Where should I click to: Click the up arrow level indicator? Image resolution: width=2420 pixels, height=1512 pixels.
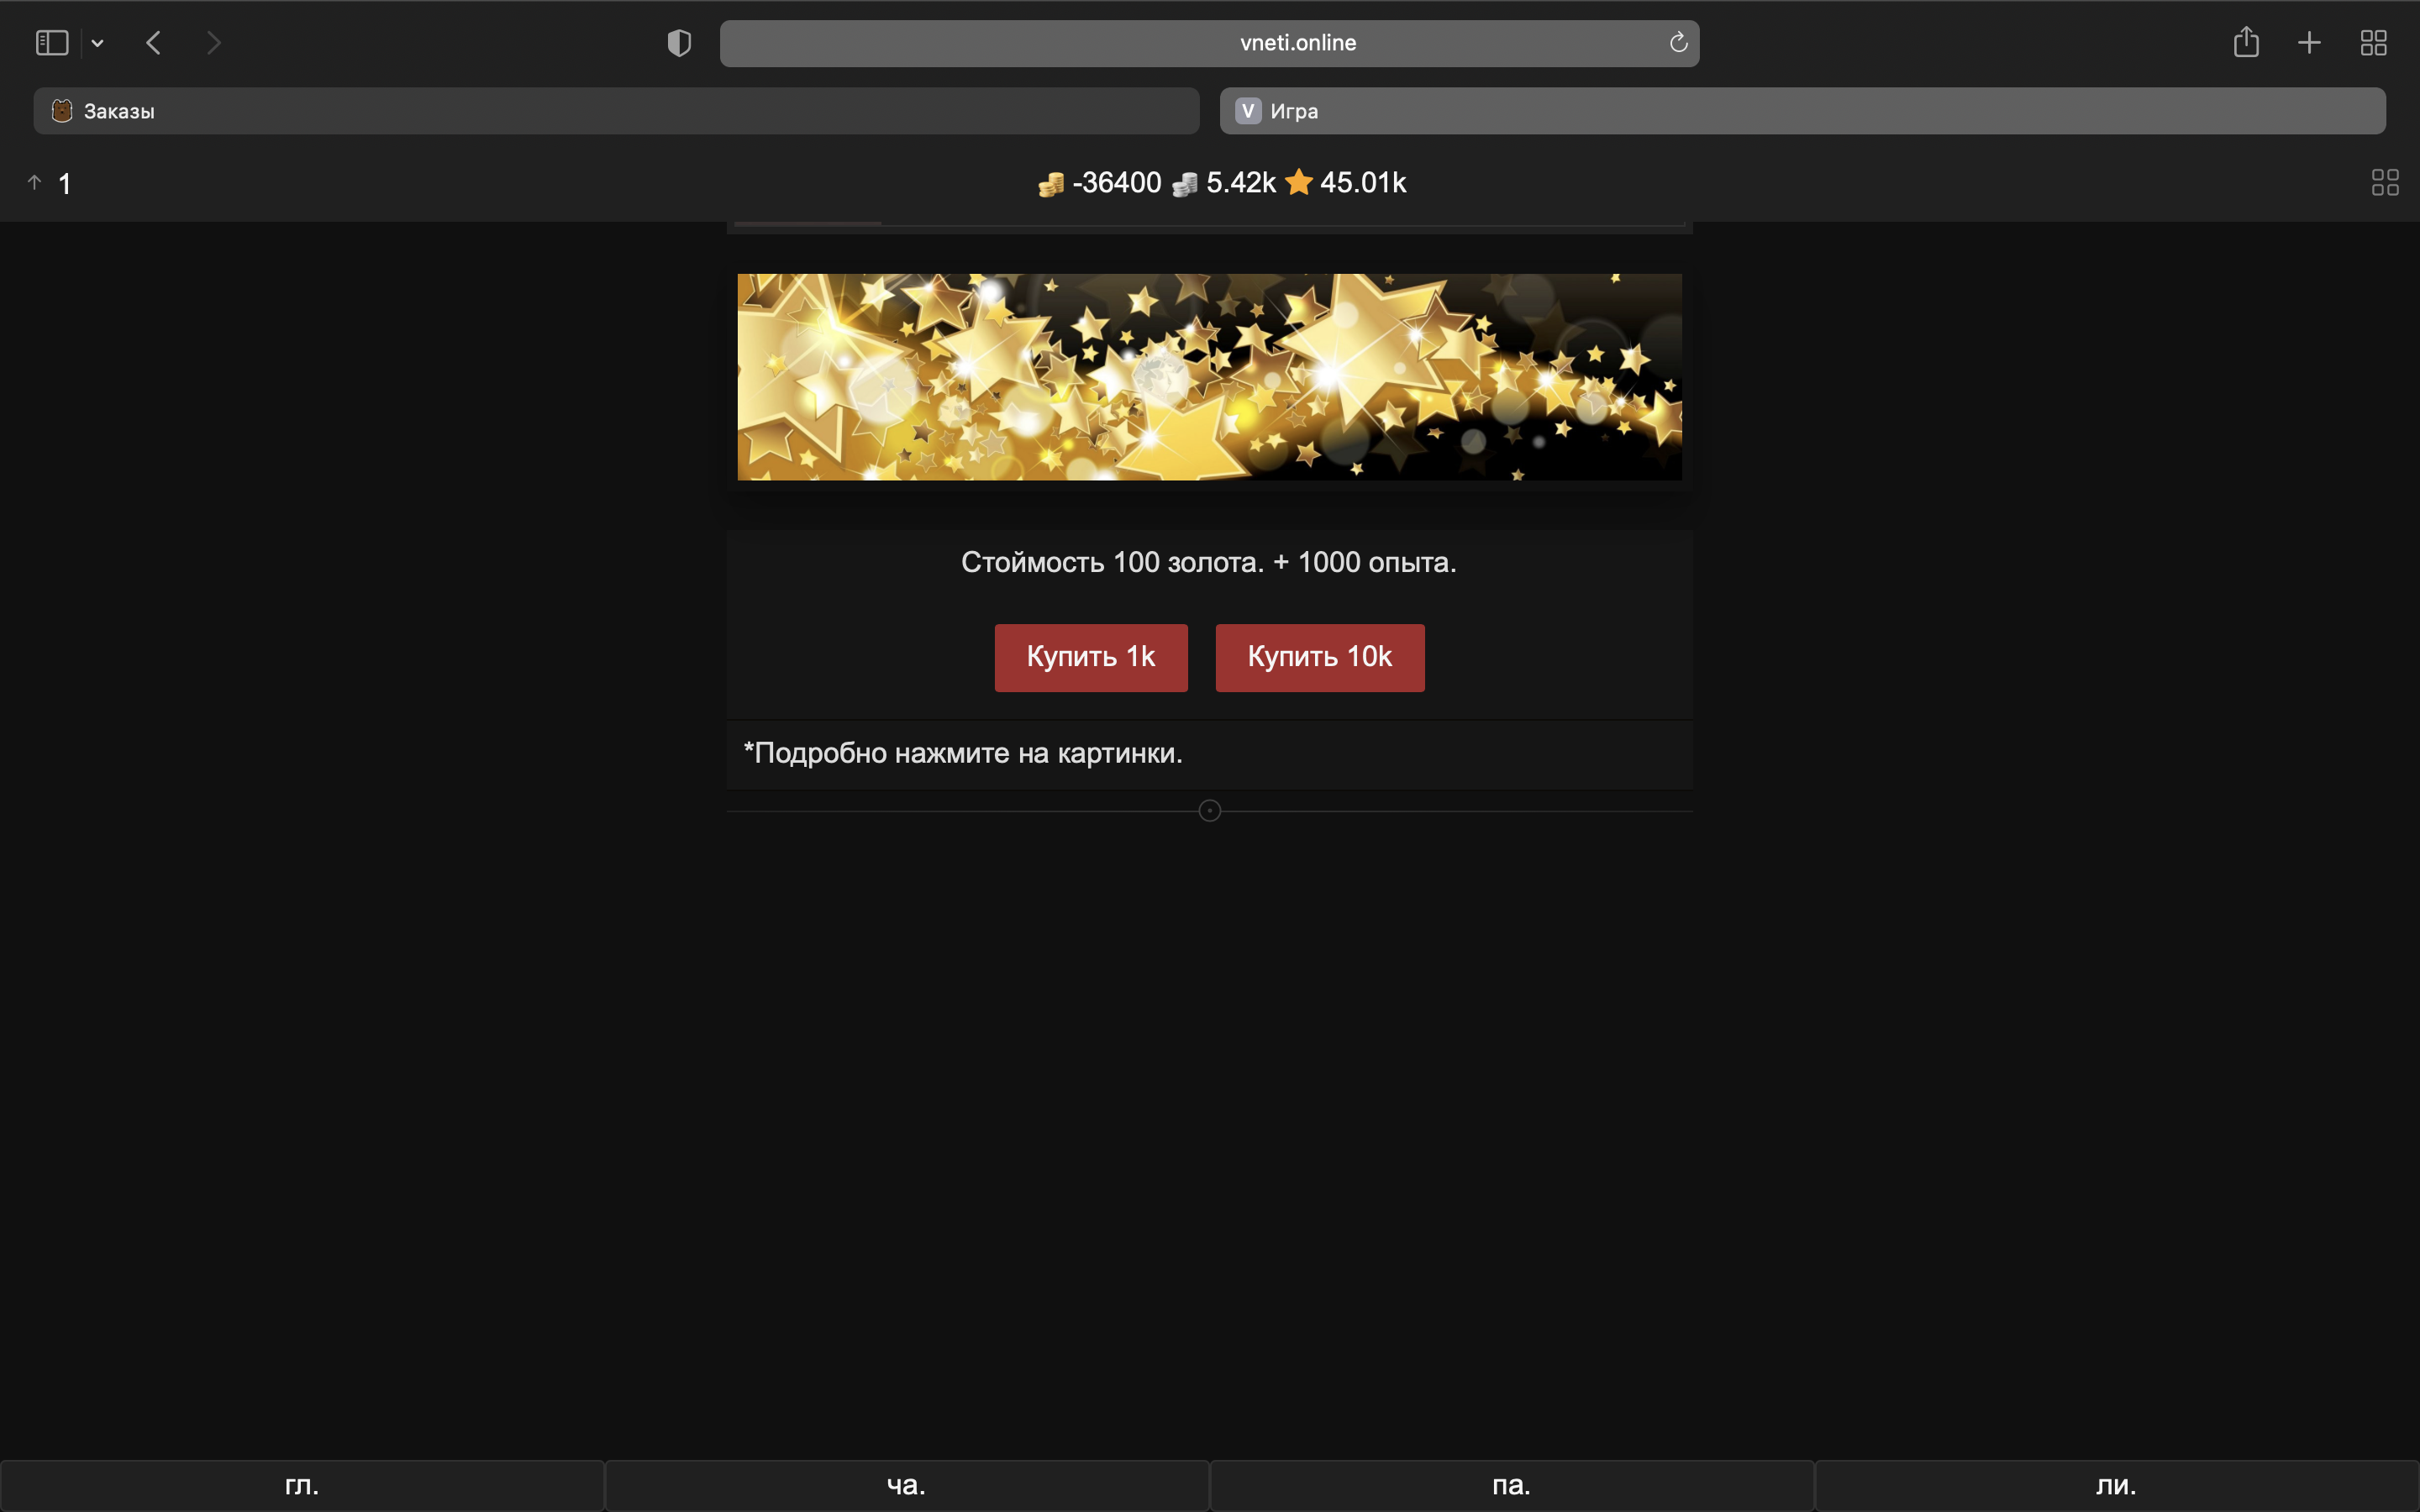tap(35, 183)
